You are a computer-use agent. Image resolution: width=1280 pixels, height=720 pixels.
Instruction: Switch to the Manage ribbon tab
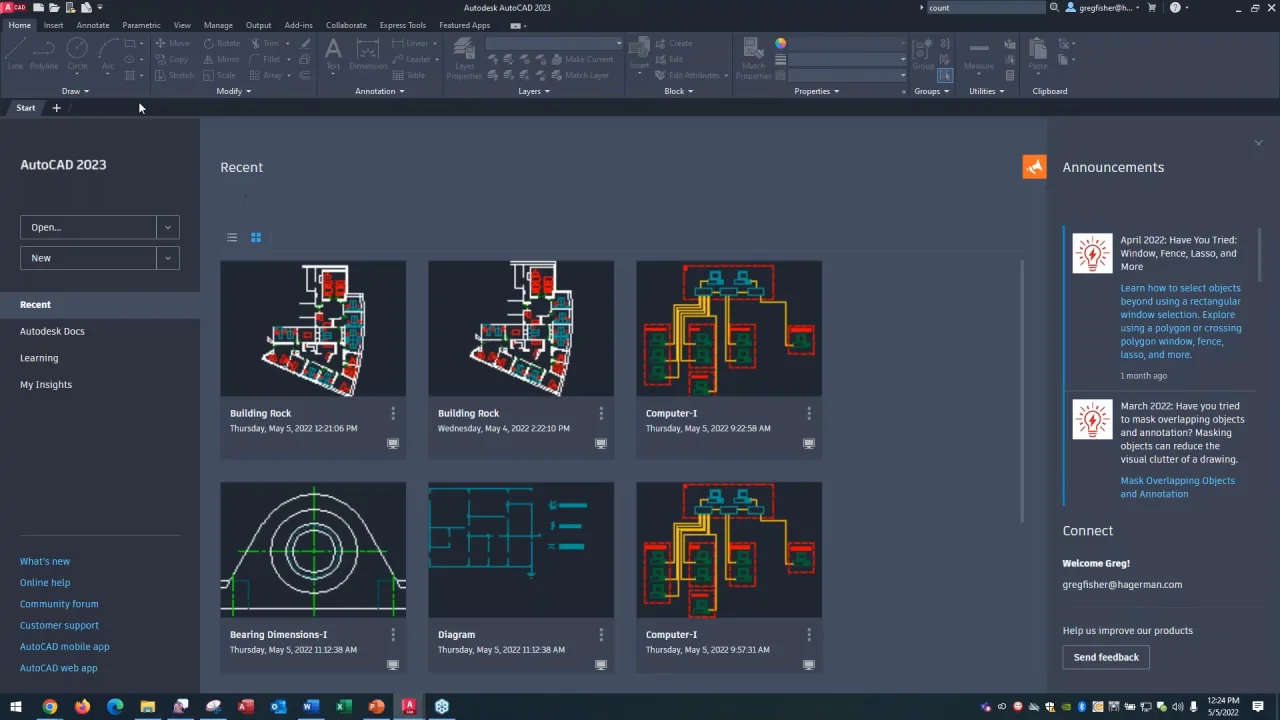(x=218, y=25)
